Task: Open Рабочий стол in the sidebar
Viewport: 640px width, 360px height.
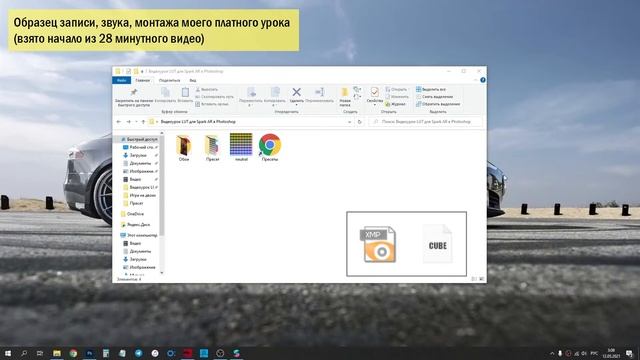Action: tap(141, 147)
